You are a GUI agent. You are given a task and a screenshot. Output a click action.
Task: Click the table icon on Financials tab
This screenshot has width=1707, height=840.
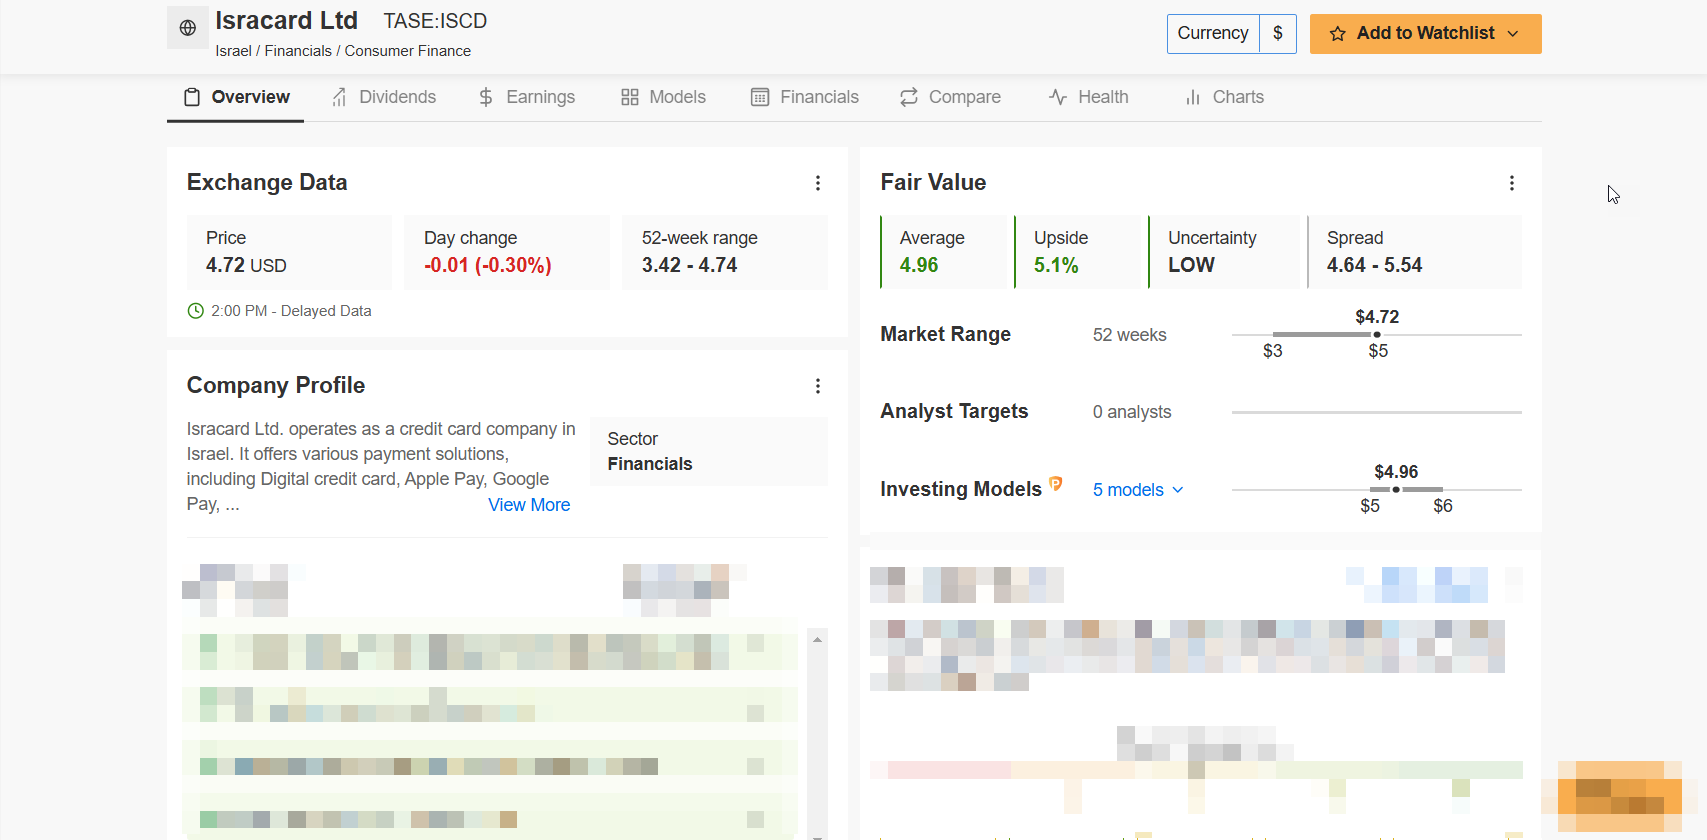(x=760, y=97)
